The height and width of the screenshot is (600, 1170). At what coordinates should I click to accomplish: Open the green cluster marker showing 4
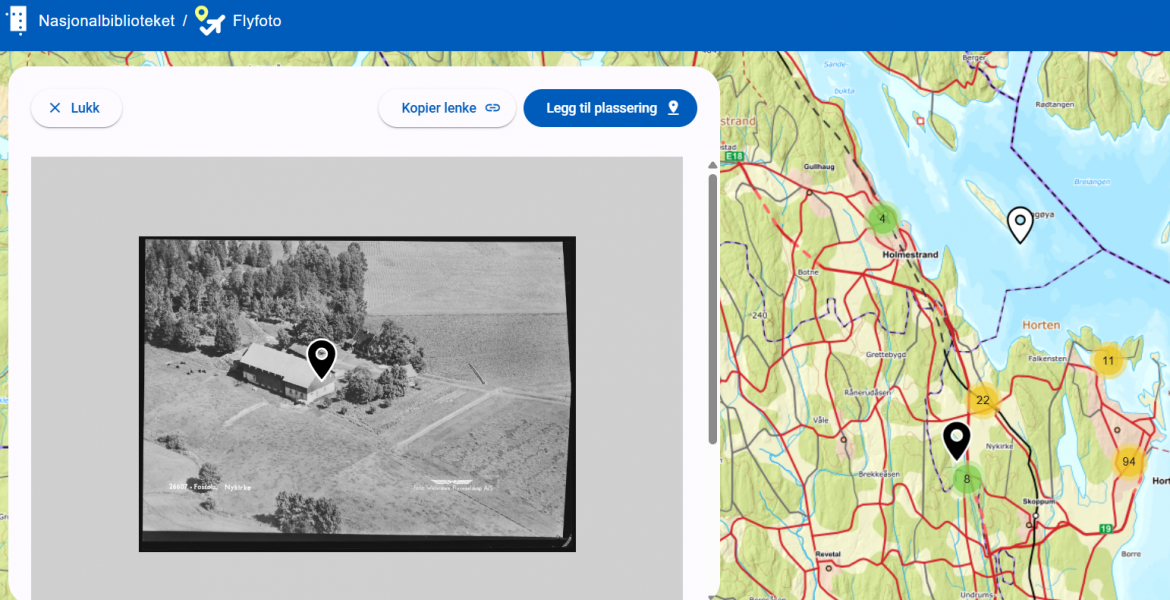pos(882,216)
